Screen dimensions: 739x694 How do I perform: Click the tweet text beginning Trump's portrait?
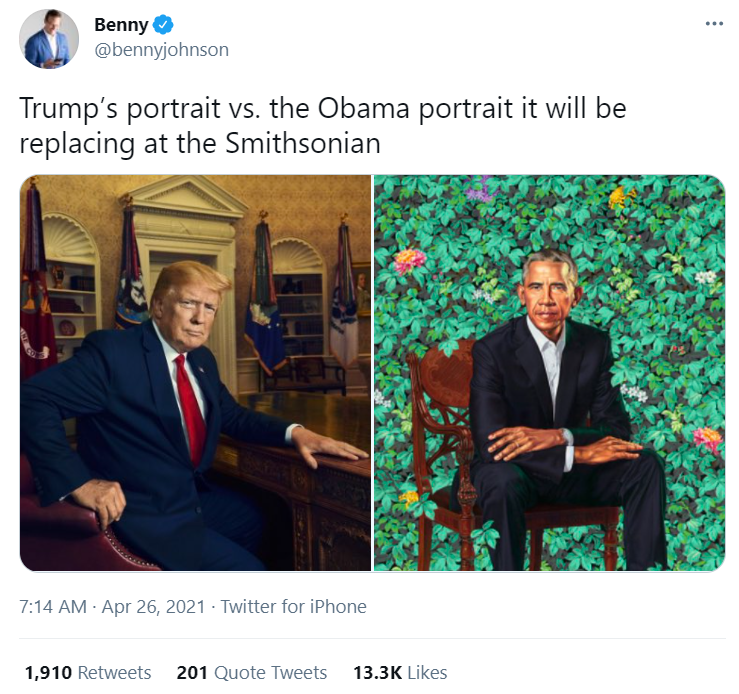click(323, 126)
